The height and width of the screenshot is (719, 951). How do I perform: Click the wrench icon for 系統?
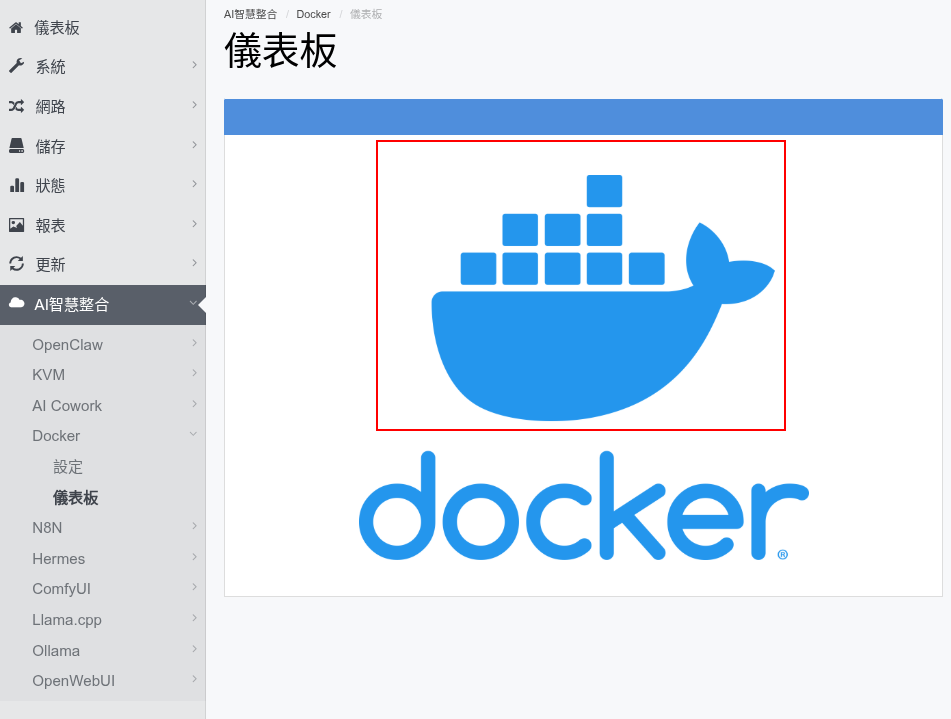(16, 66)
